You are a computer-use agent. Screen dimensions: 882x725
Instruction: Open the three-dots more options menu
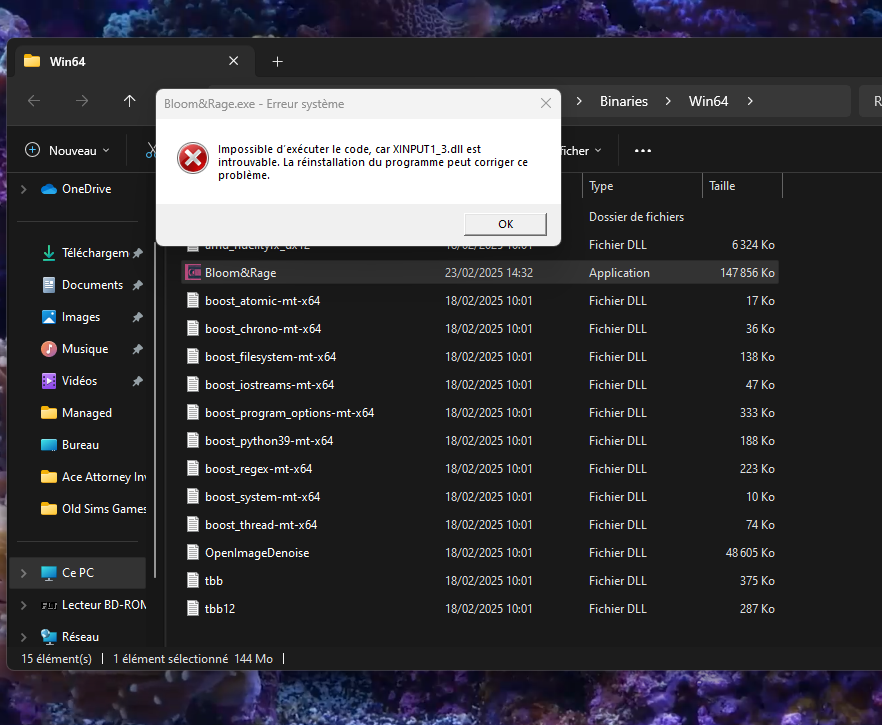642,151
